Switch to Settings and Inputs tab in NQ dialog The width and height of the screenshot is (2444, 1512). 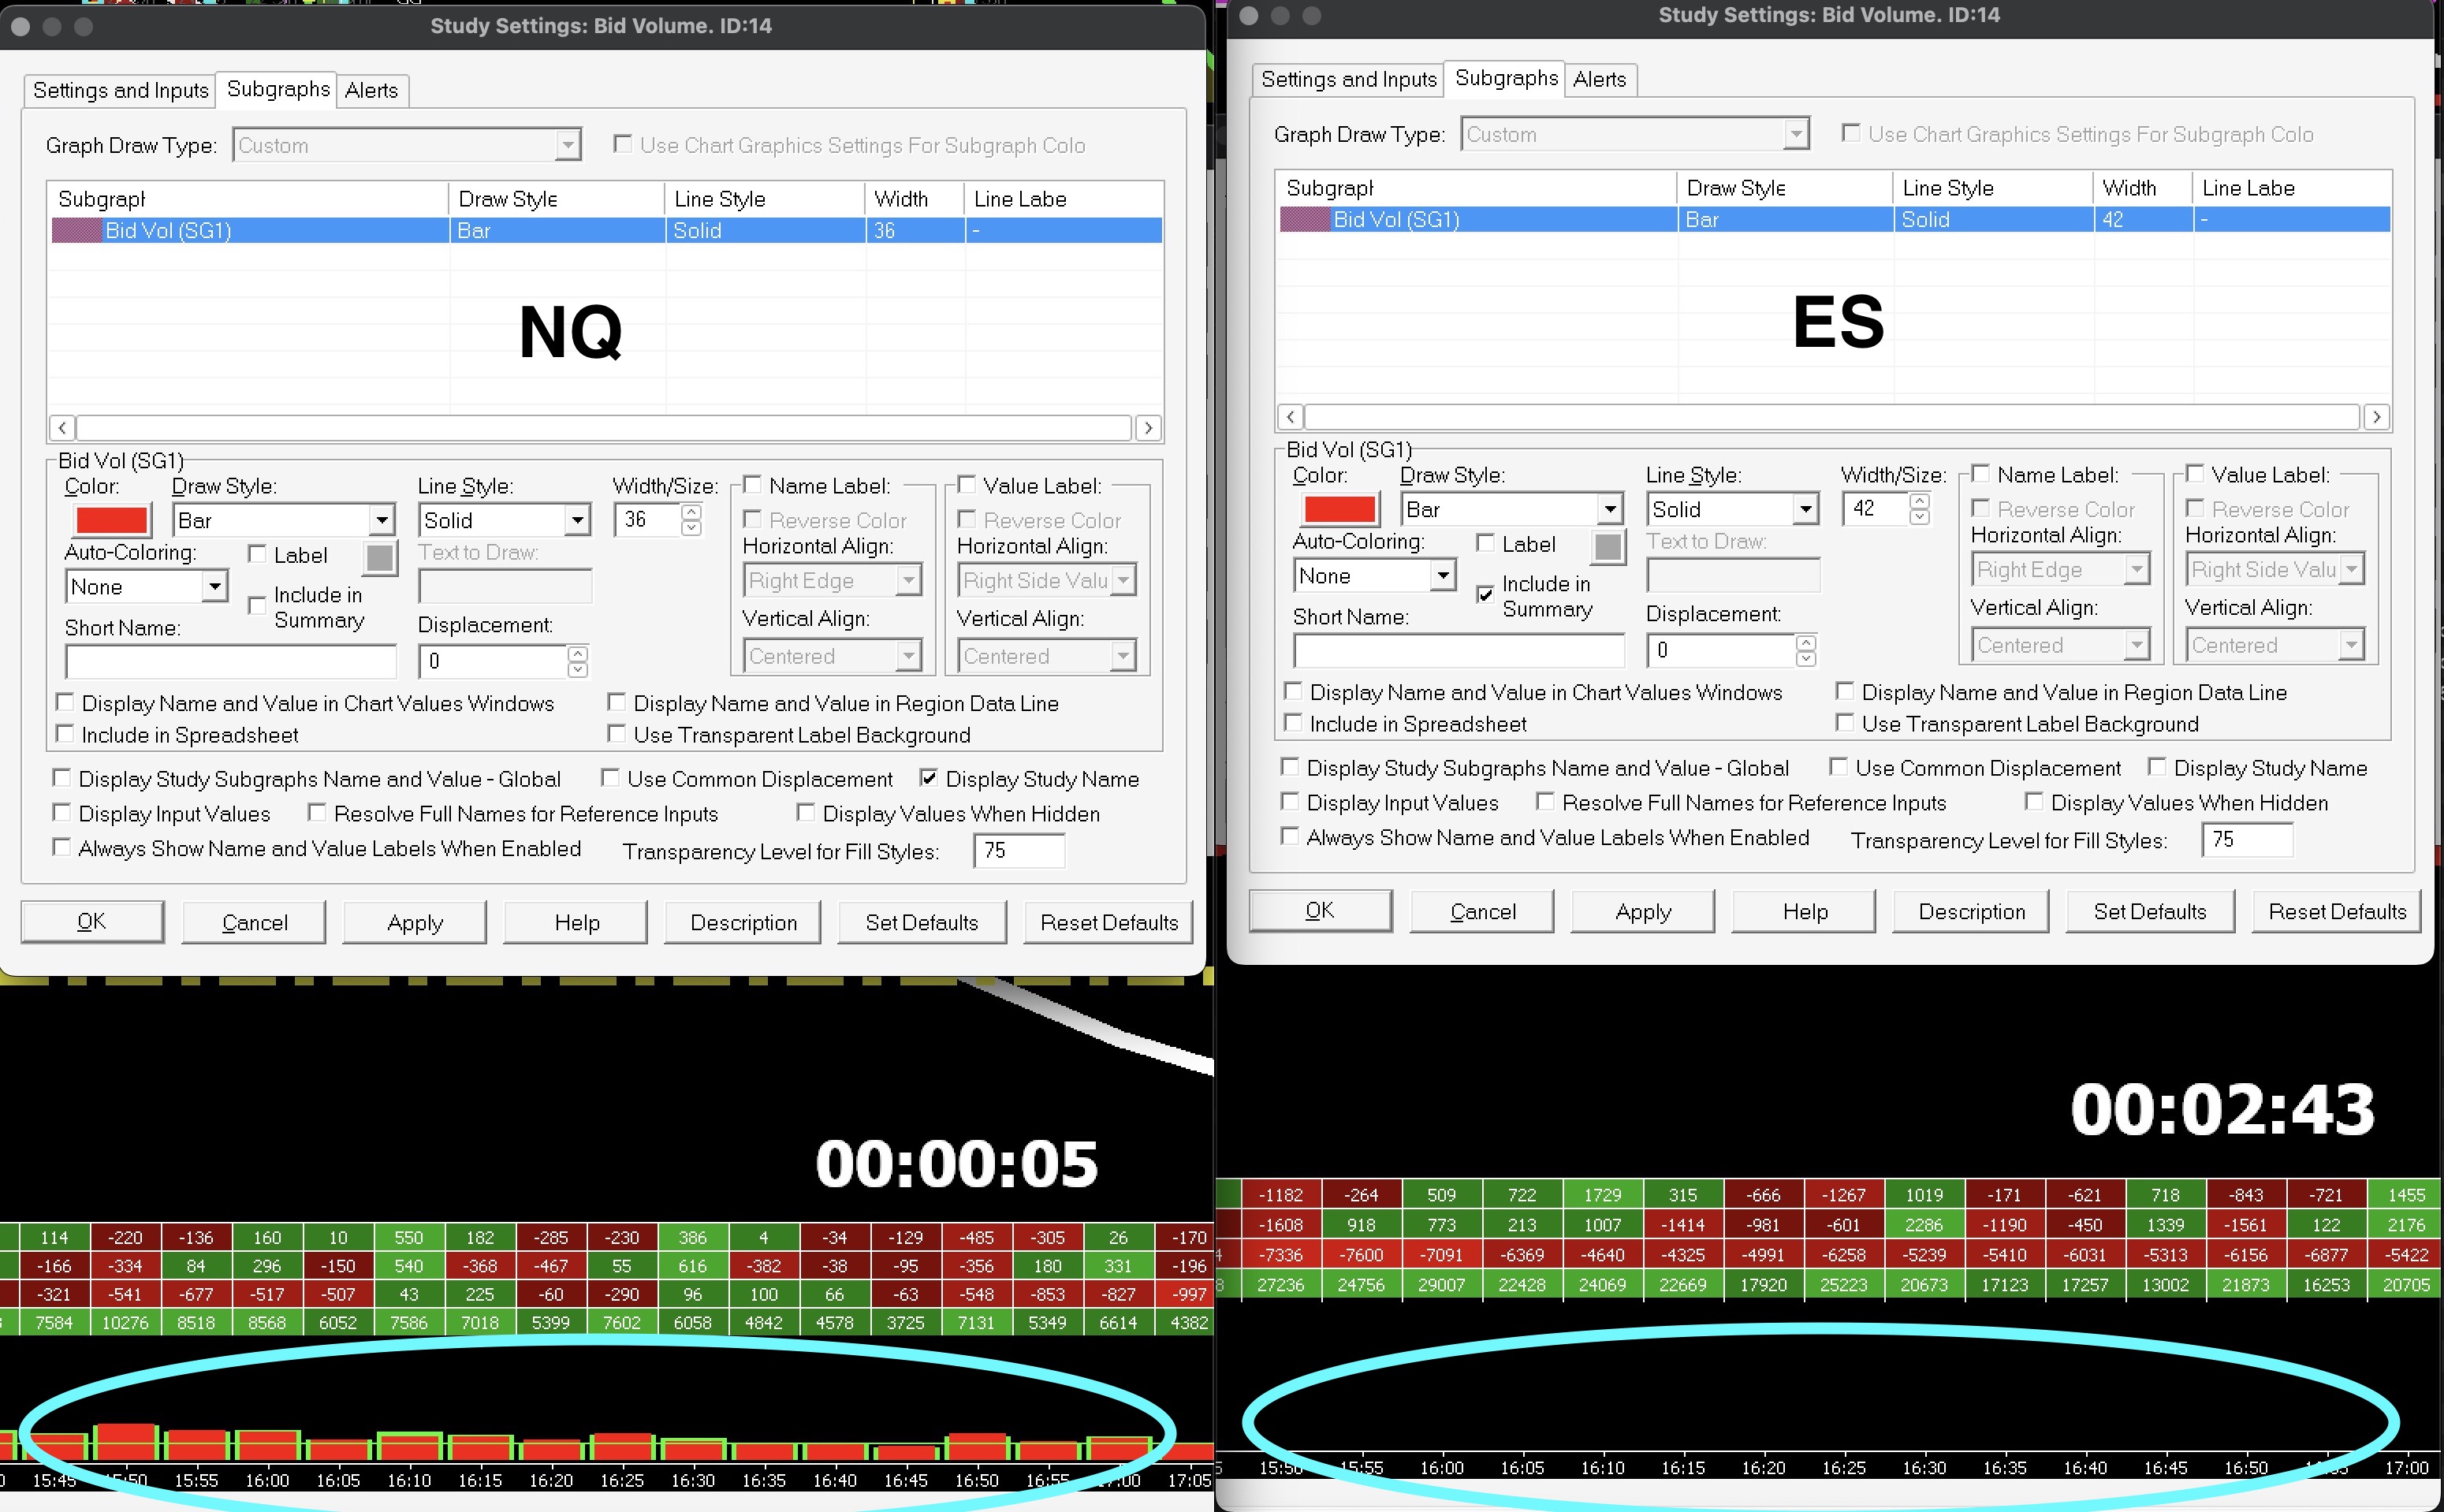pyautogui.click(x=121, y=91)
